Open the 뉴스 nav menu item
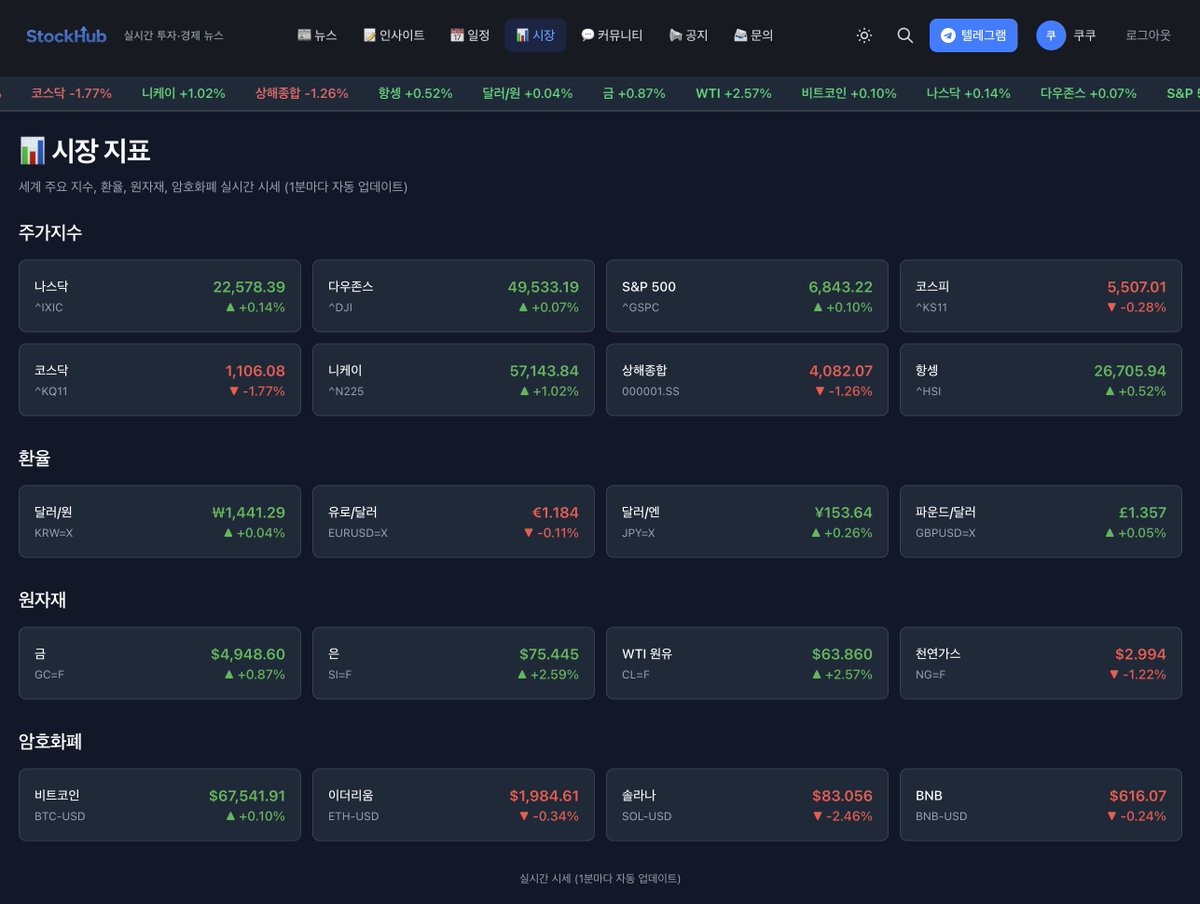The image size is (1200, 904). point(317,35)
